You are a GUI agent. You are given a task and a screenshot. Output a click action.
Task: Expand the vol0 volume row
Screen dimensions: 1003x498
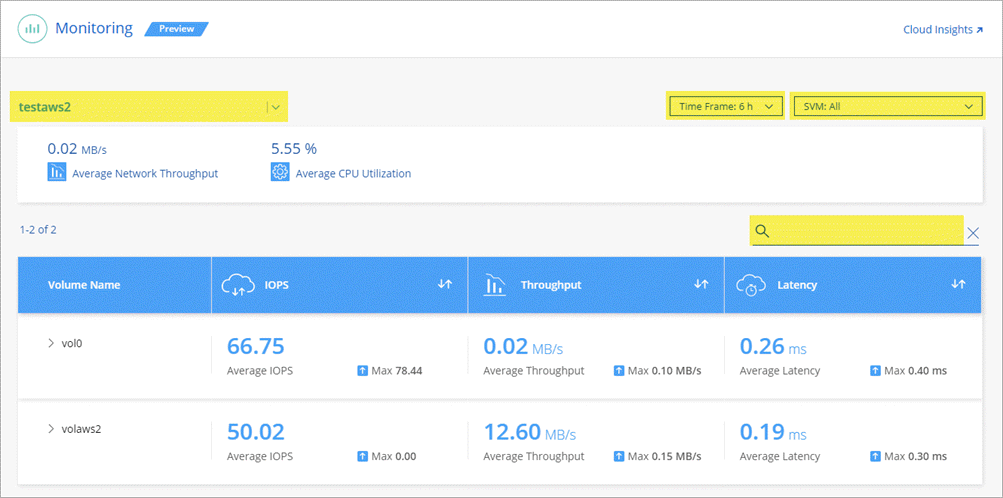tap(51, 343)
